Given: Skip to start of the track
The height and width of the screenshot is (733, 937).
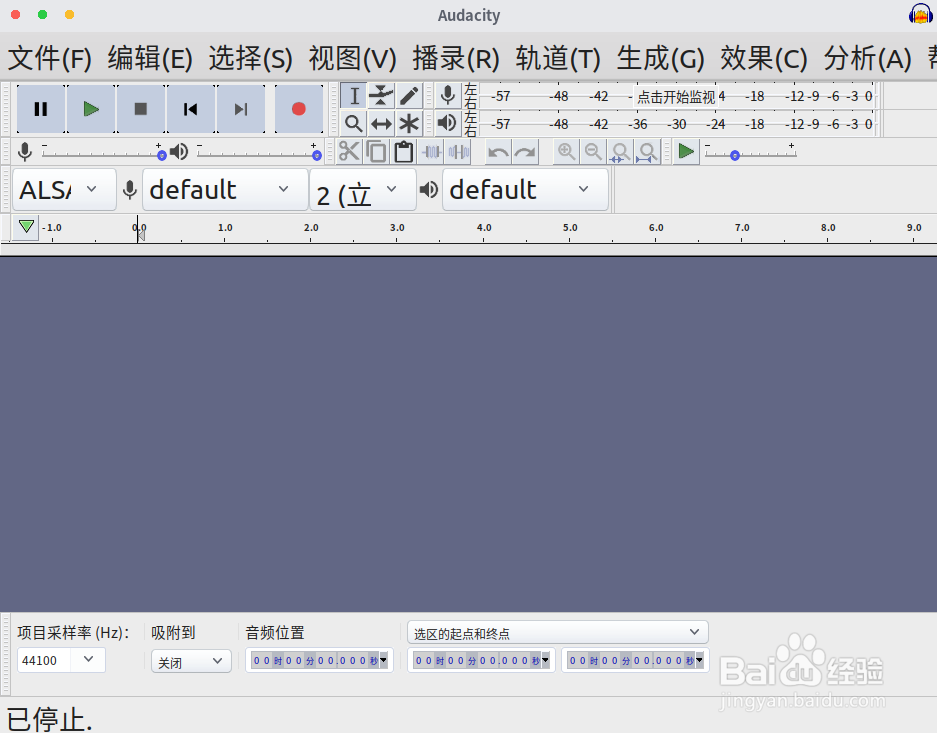Looking at the screenshot, I should (191, 109).
